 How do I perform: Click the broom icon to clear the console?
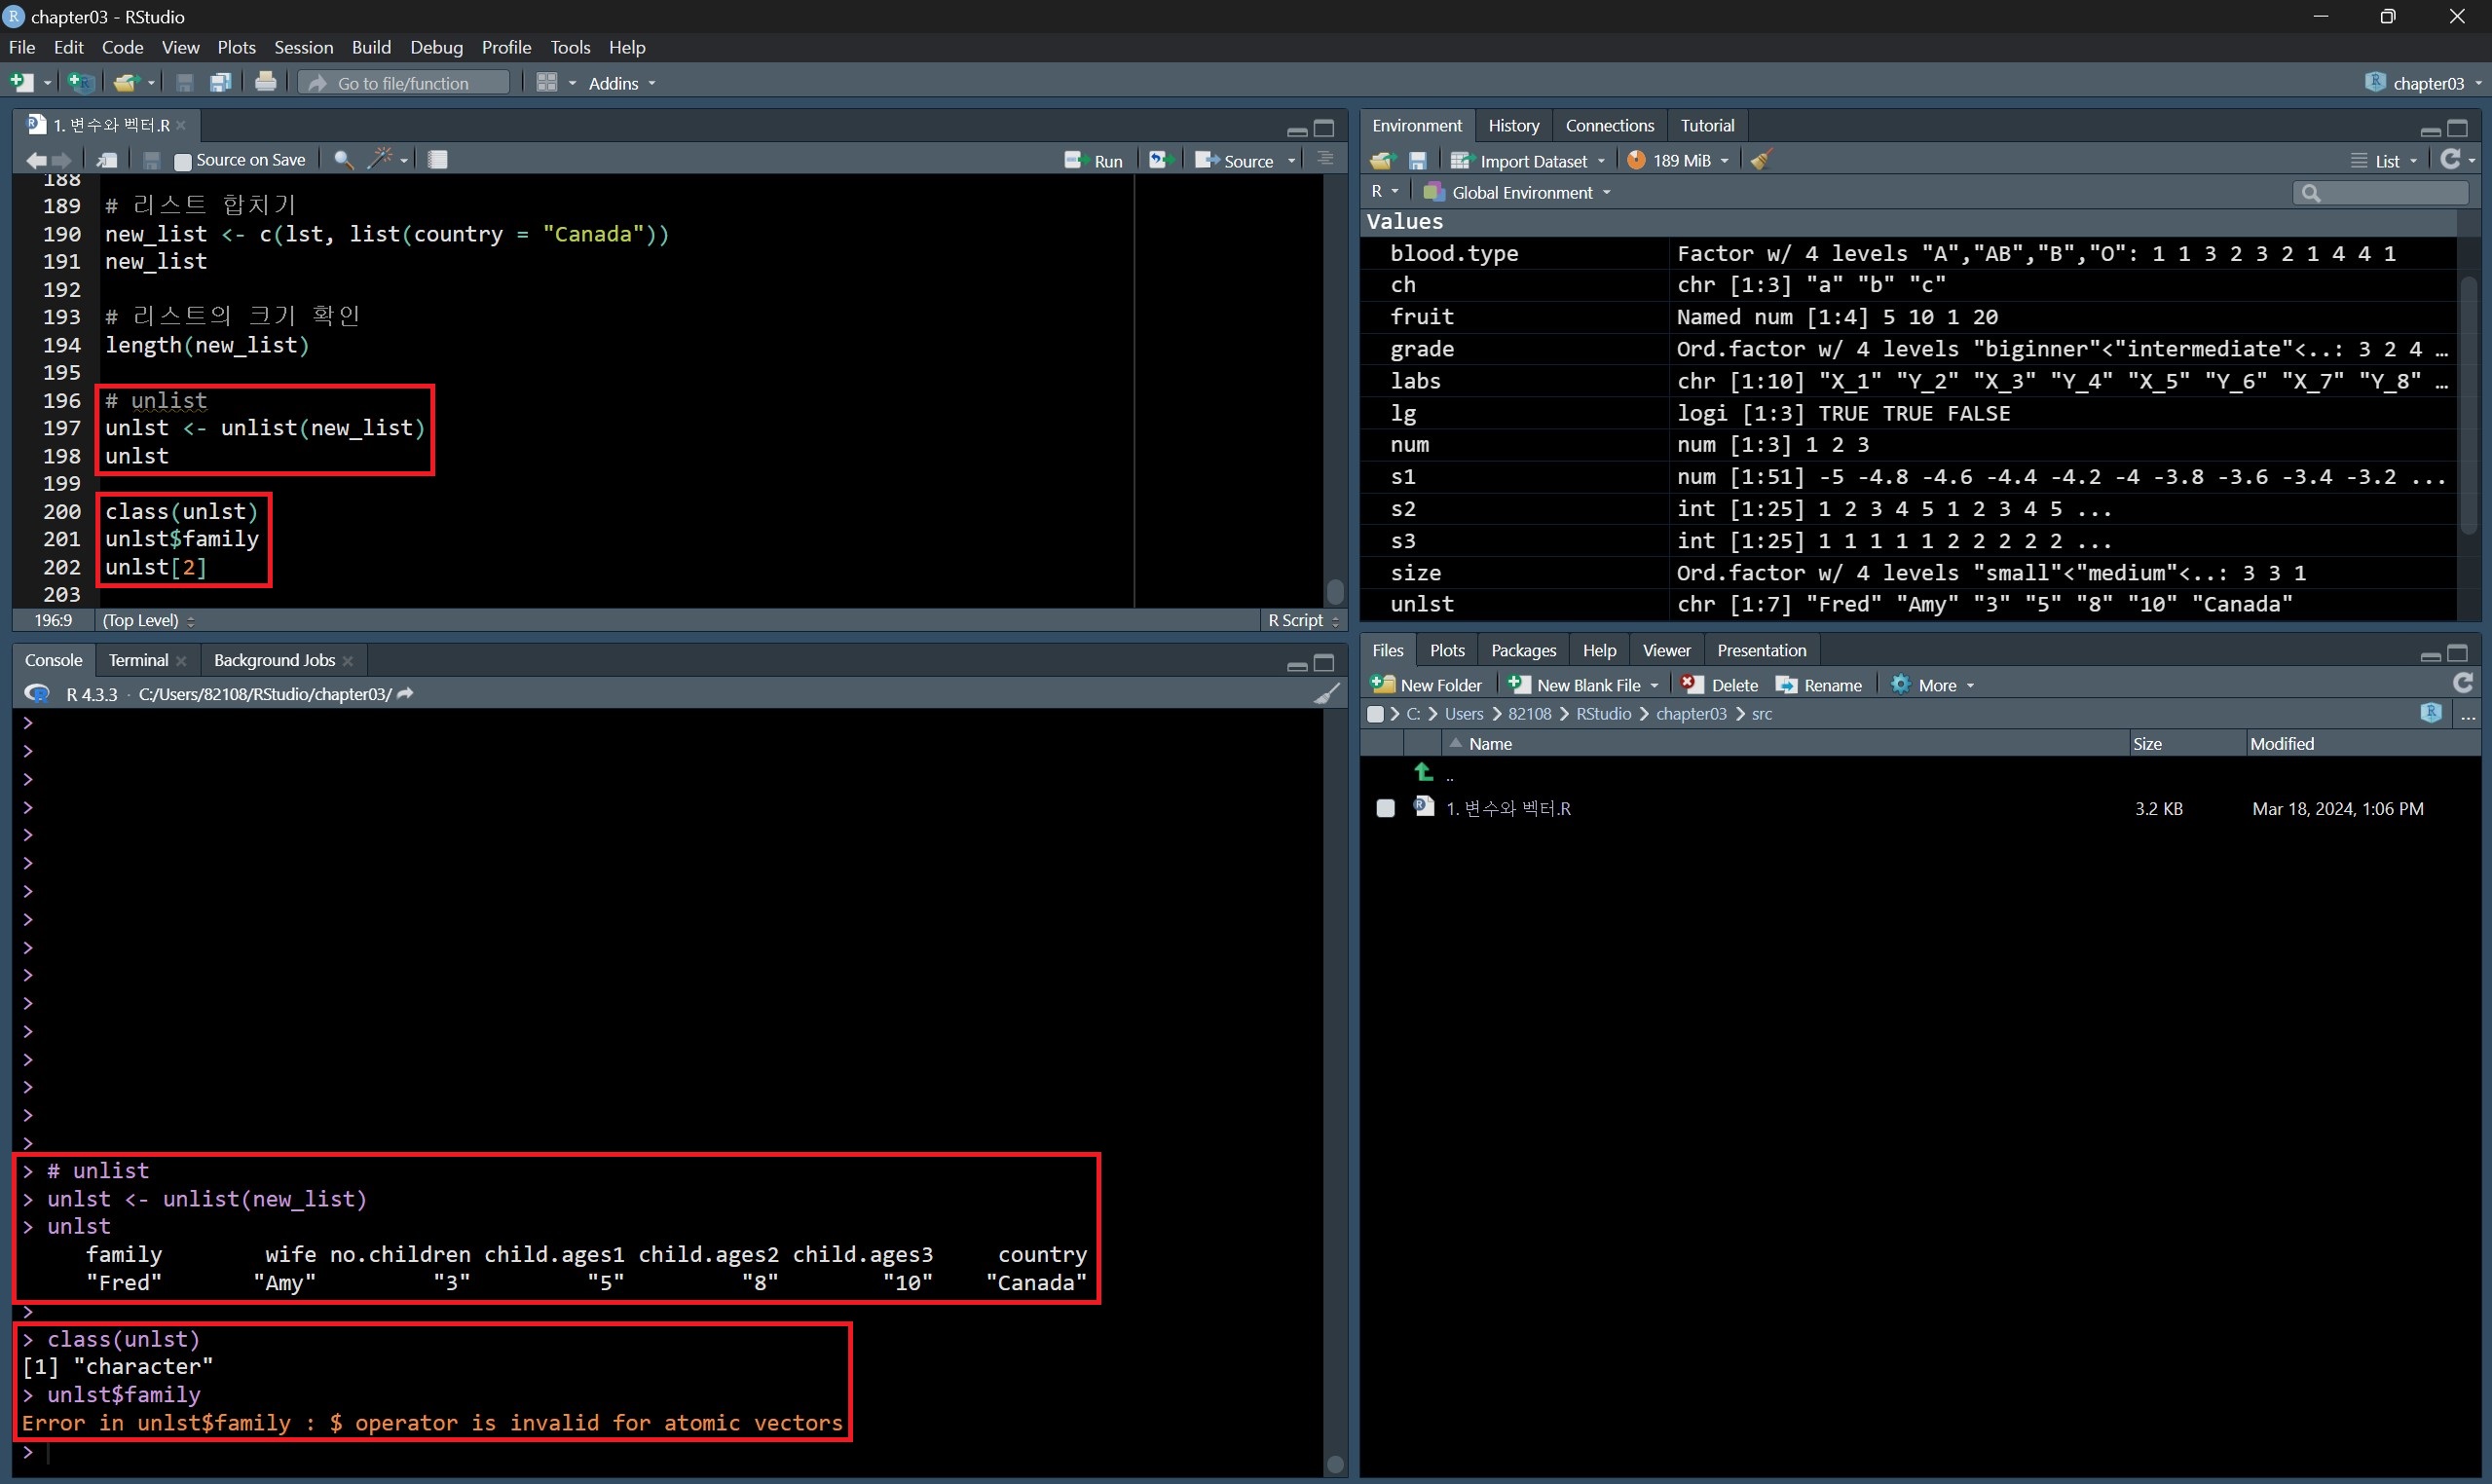pos(1326,694)
